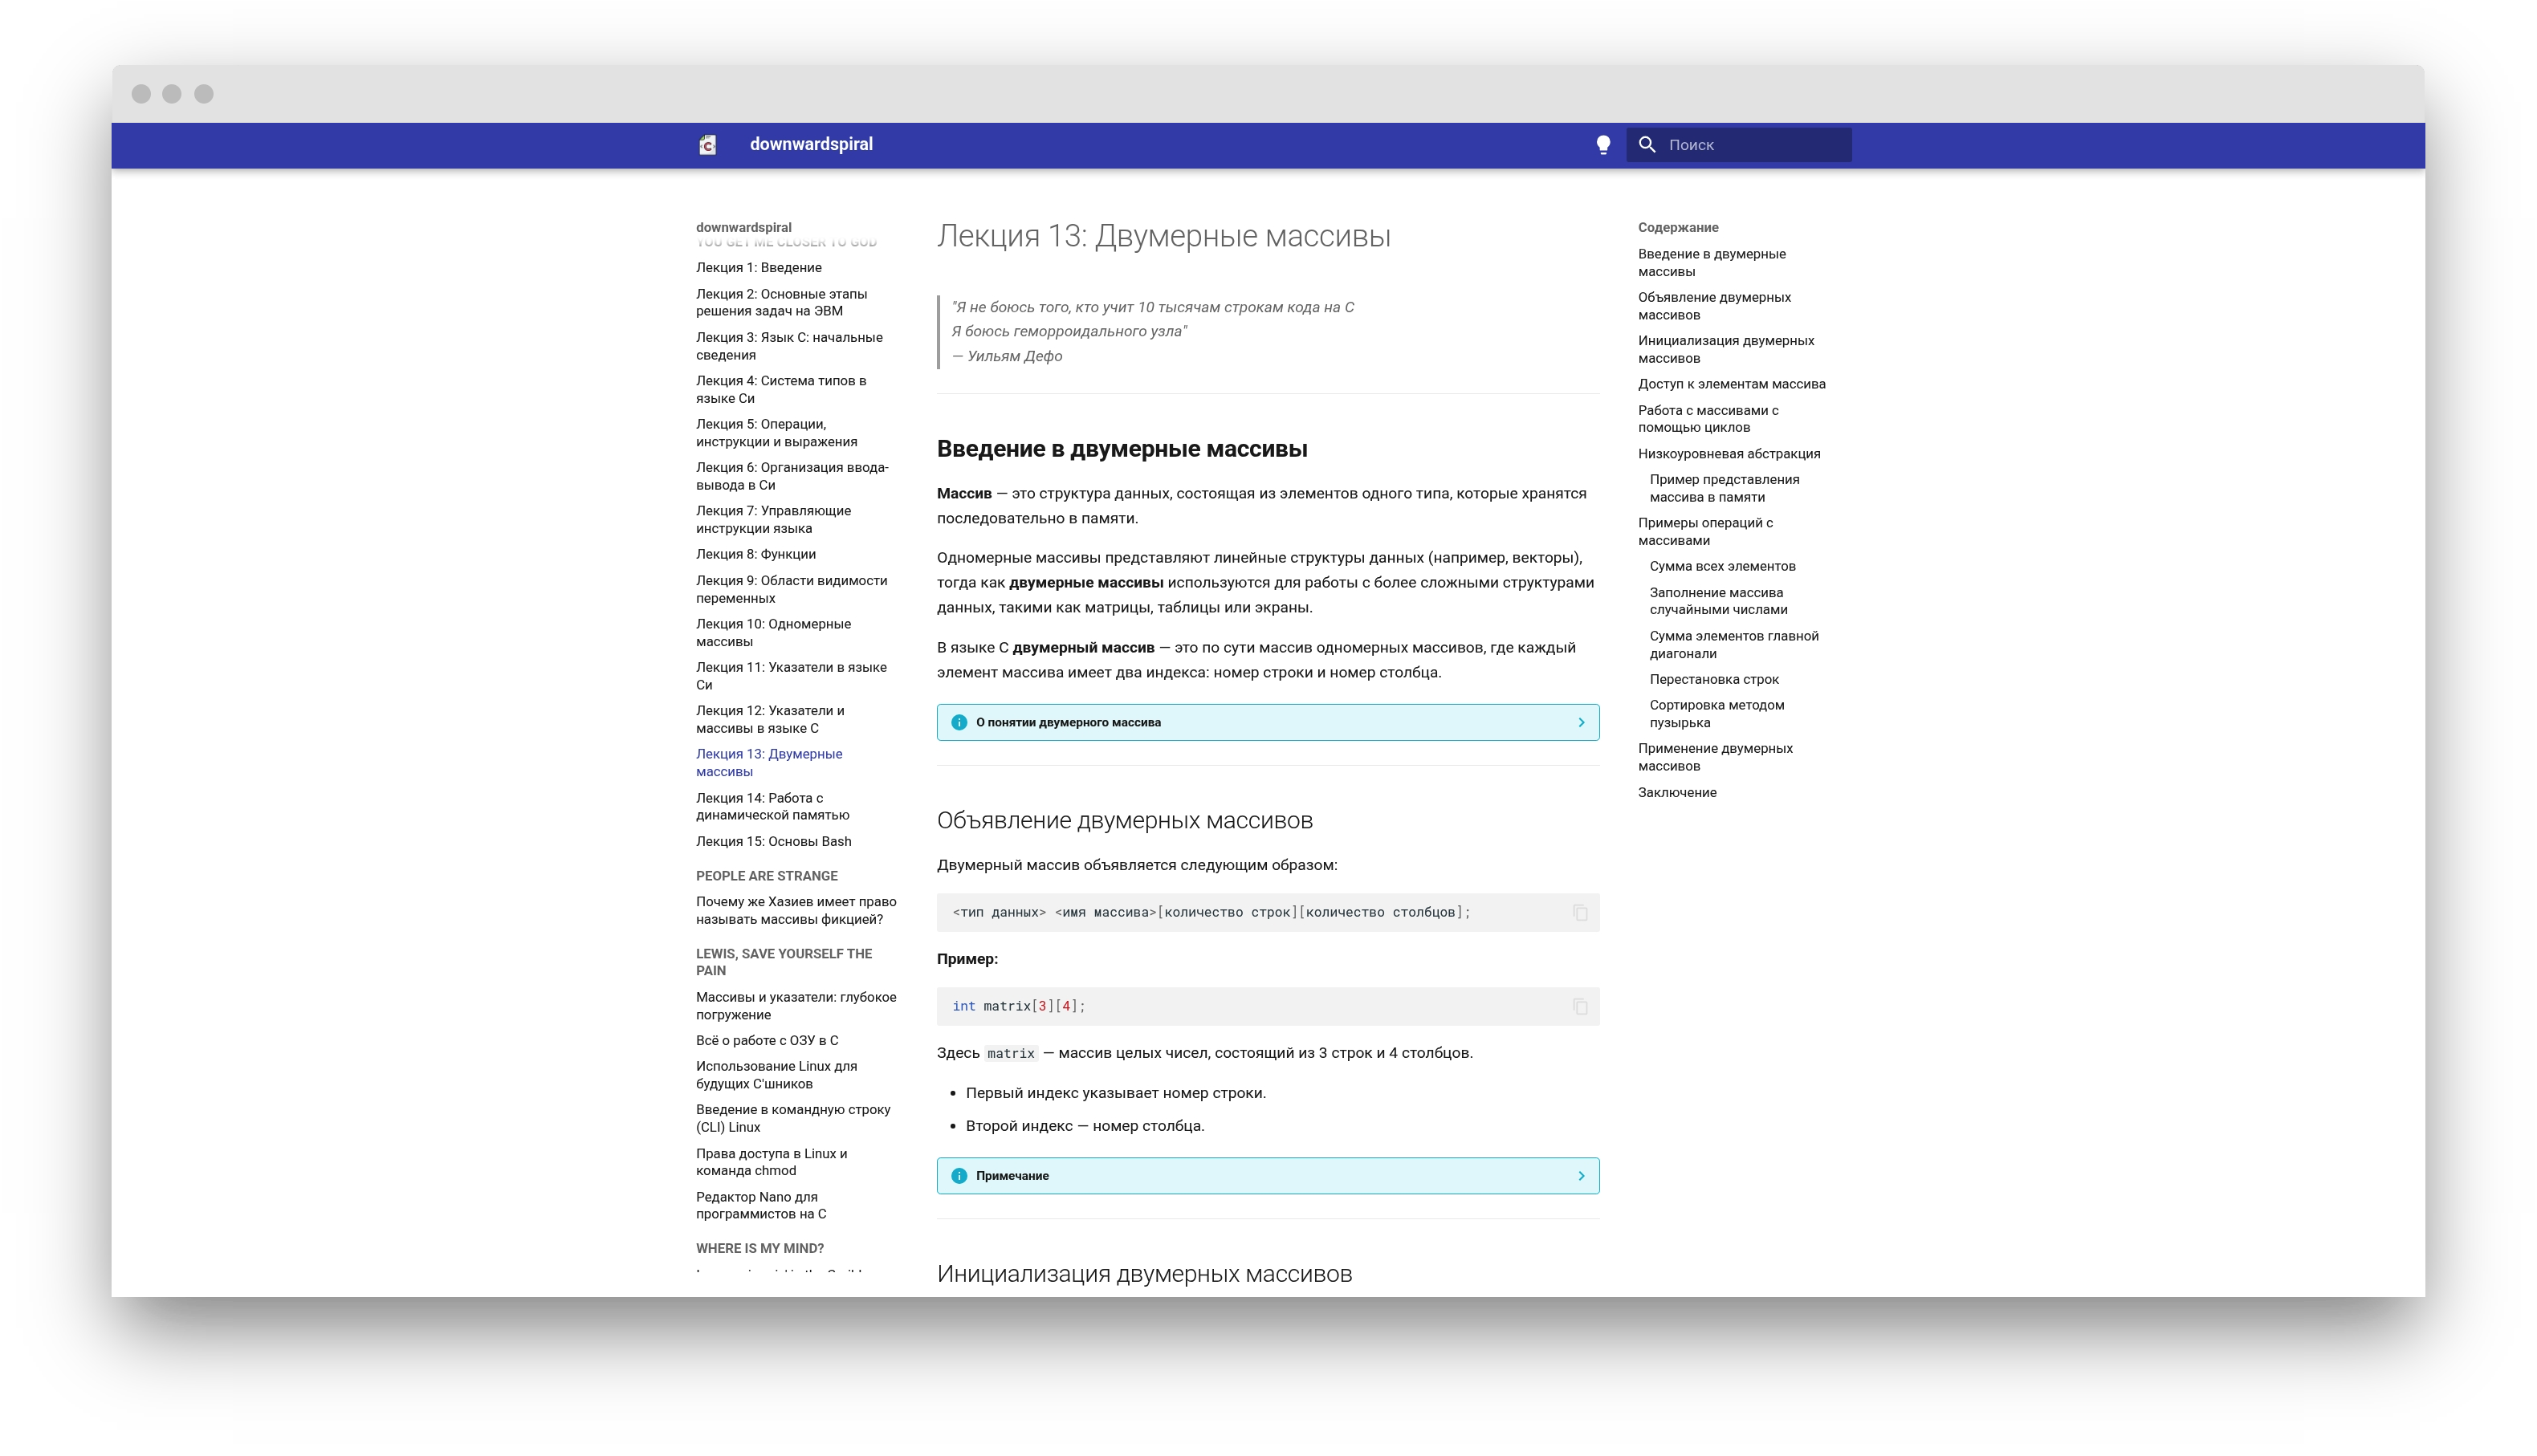This screenshot has width=2537, height=1456.
Task: Click info icon in Примечание admonition
Action: [959, 1176]
